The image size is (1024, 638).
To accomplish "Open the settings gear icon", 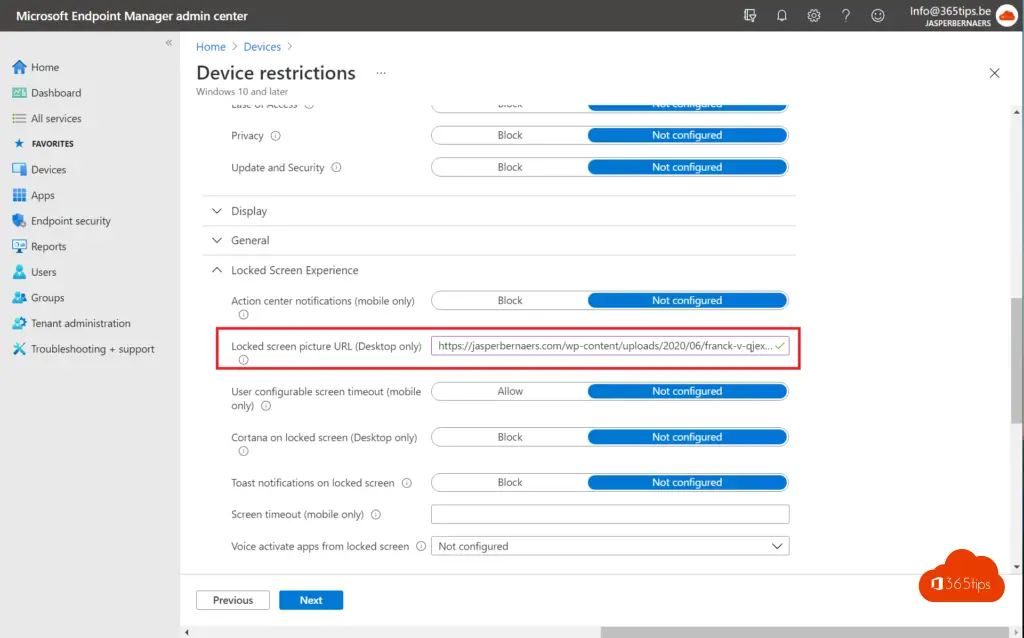I will click(814, 15).
